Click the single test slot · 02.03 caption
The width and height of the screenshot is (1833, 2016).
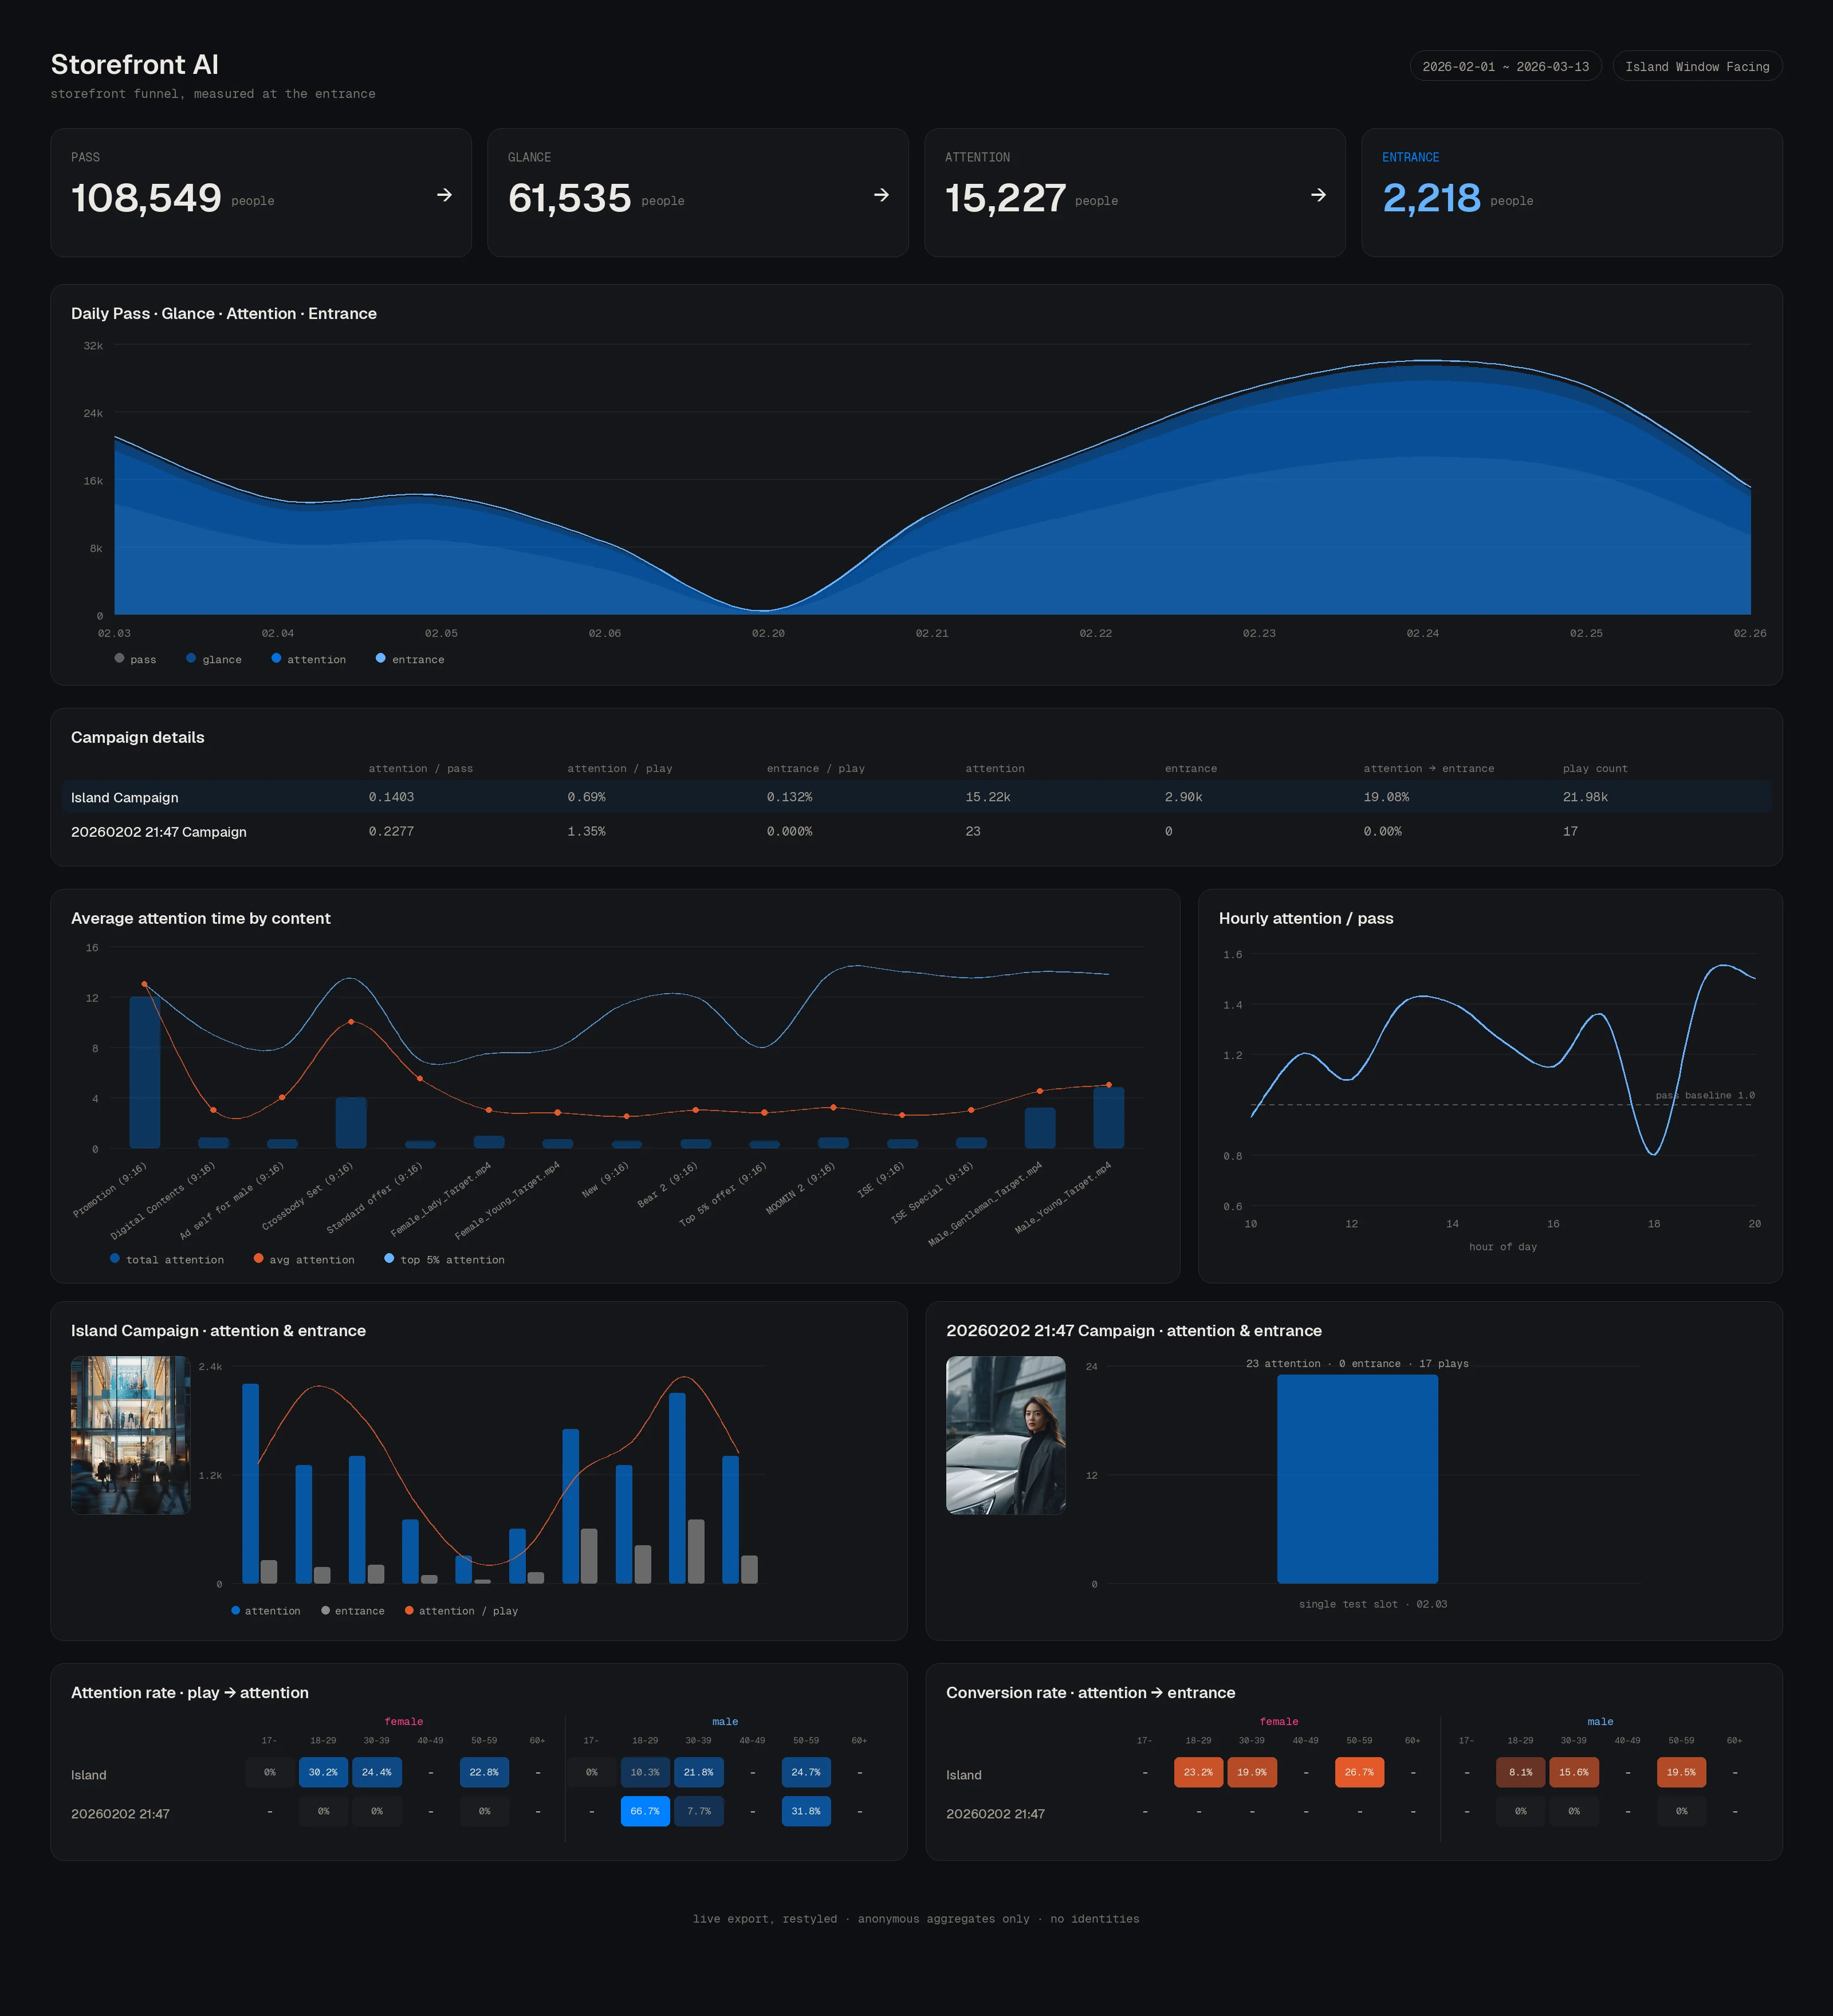1373,1604
